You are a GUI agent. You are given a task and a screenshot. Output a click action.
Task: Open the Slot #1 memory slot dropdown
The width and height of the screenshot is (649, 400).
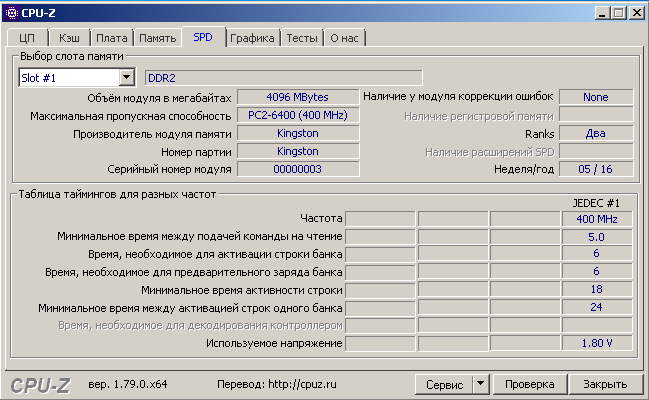[x=77, y=77]
